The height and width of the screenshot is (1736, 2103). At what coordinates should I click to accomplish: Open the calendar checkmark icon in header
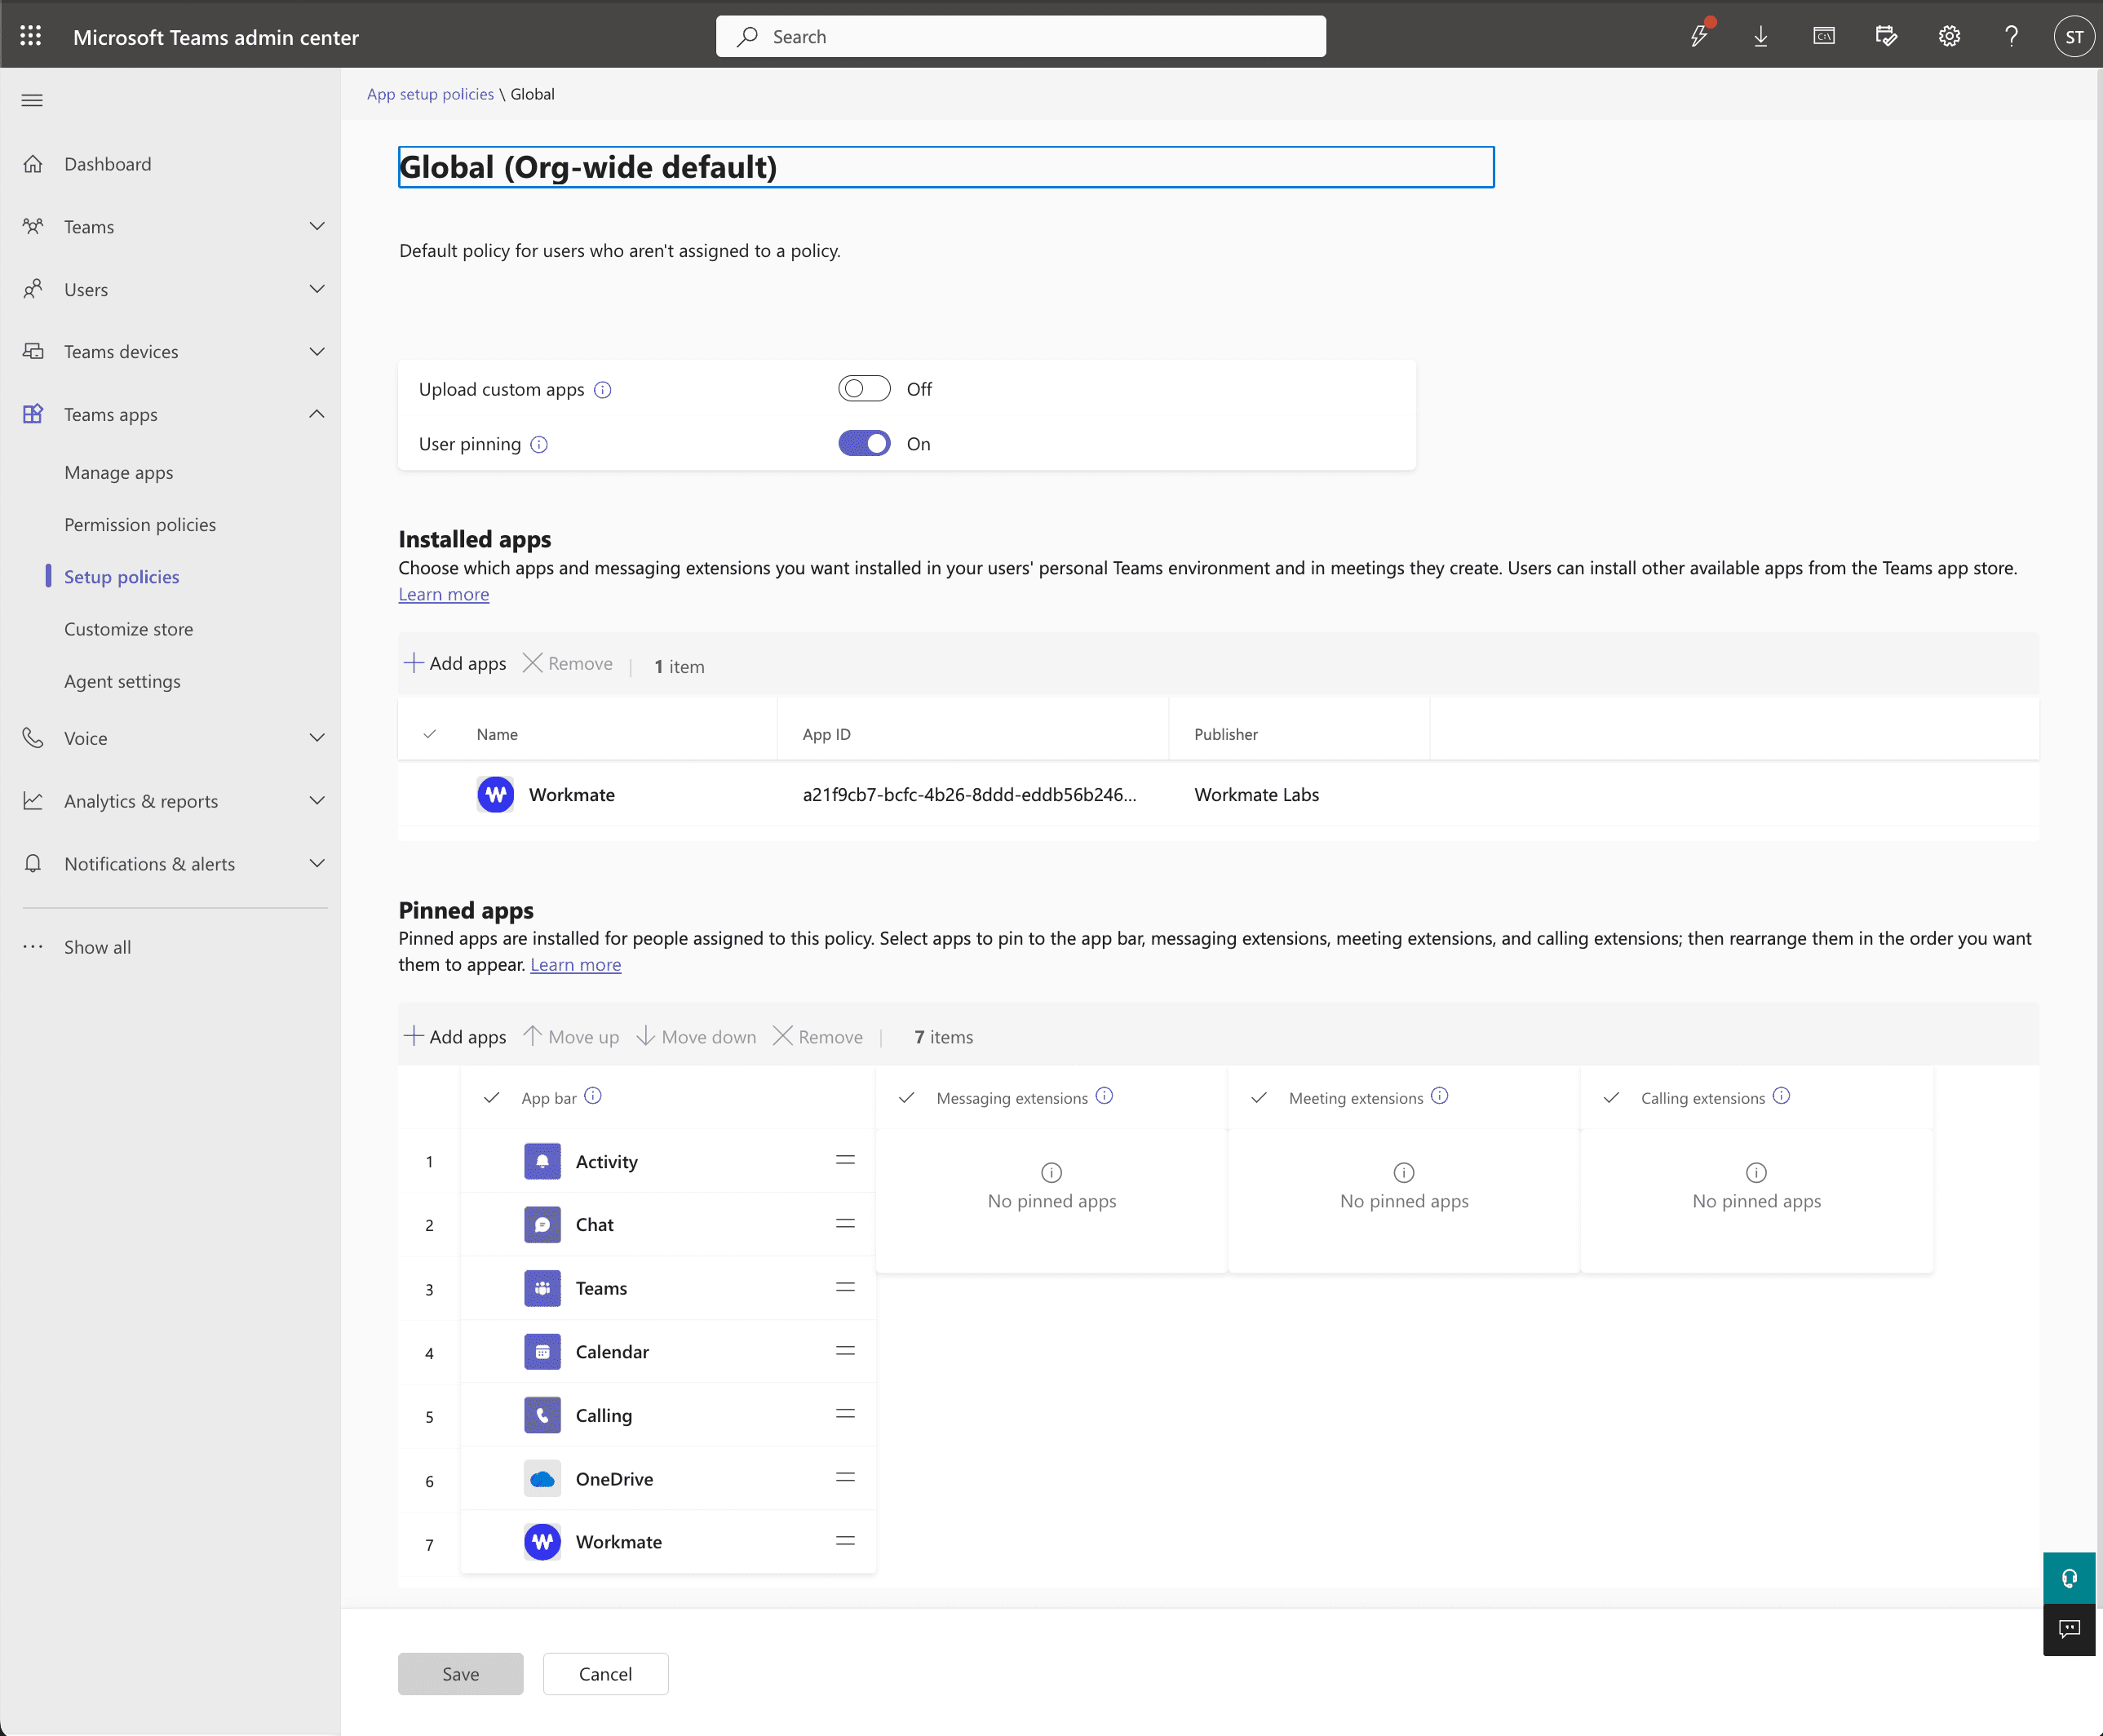(1886, 36)
